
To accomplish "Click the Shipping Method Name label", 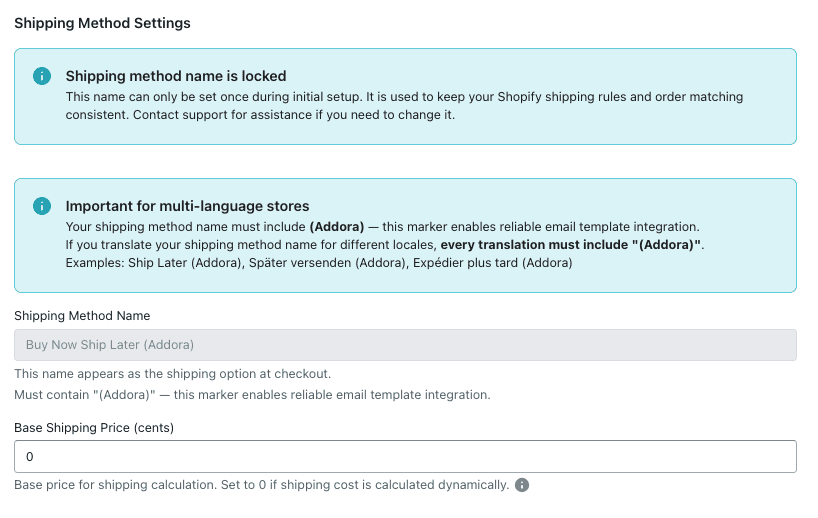I will (82, 316).
